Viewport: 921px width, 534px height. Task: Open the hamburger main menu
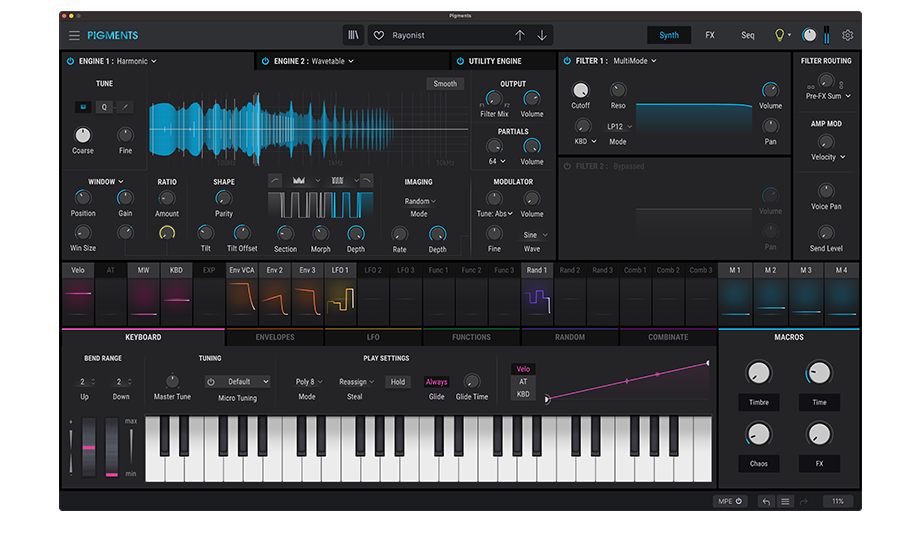tap(74, 35)
